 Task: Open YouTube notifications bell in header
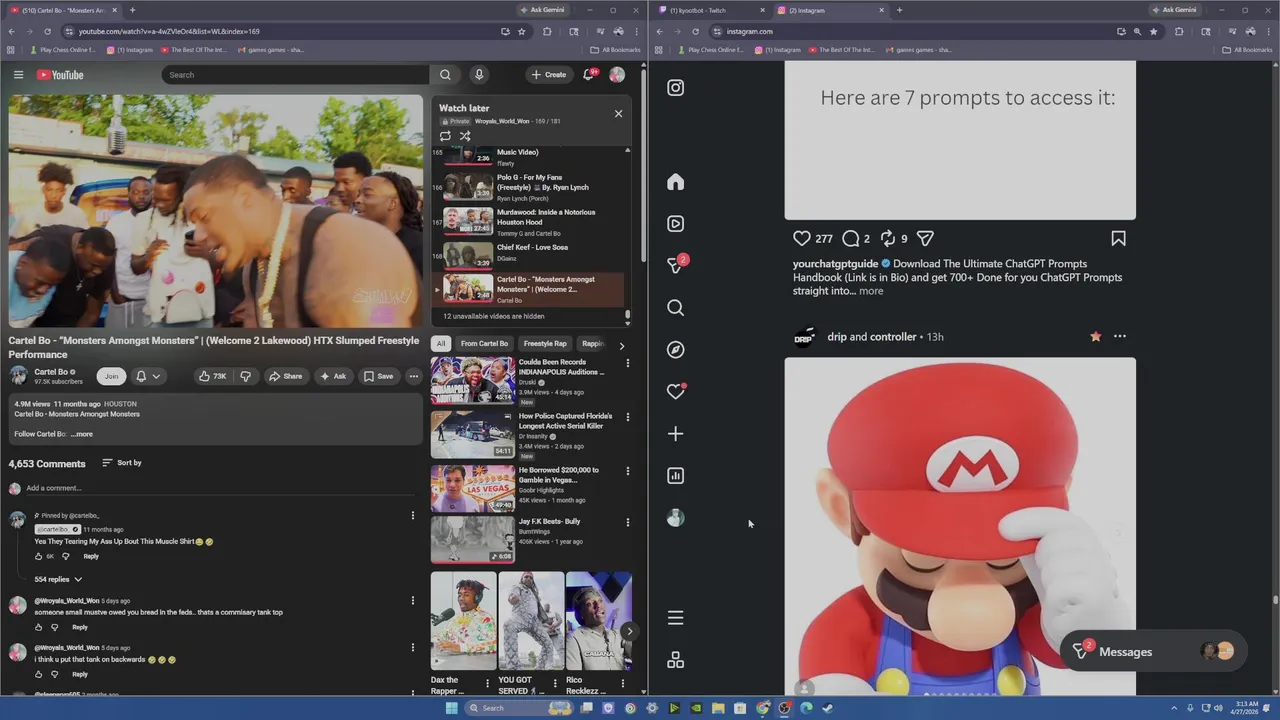click(x=589, y=75)
